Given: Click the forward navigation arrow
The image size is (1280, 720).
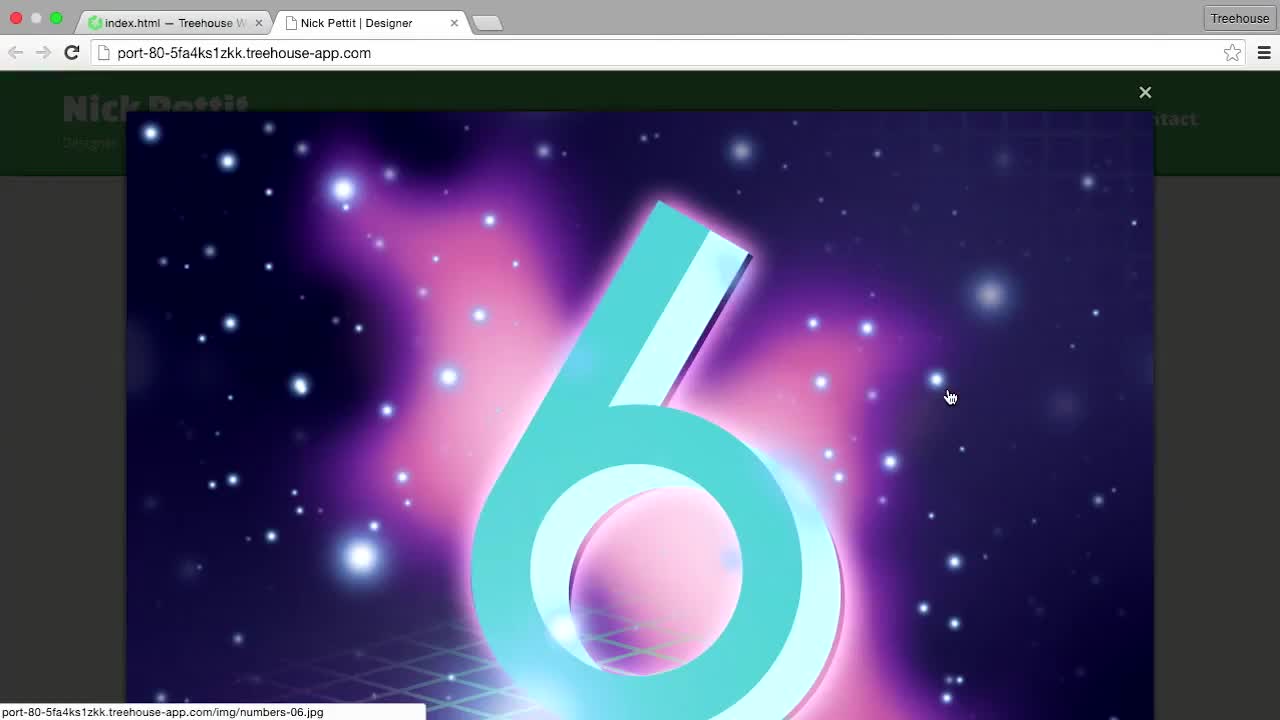Looking at the screenshot, I should tap(43, 53).
